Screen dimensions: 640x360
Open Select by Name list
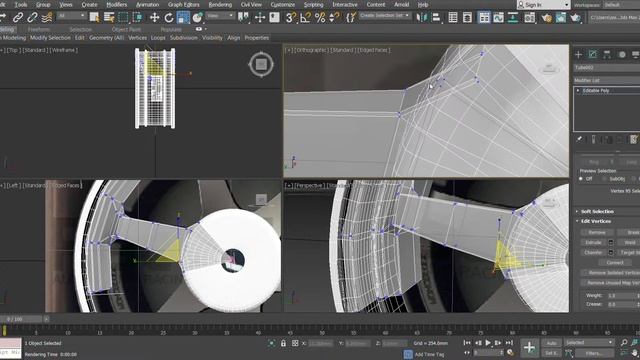click(109, 17)
